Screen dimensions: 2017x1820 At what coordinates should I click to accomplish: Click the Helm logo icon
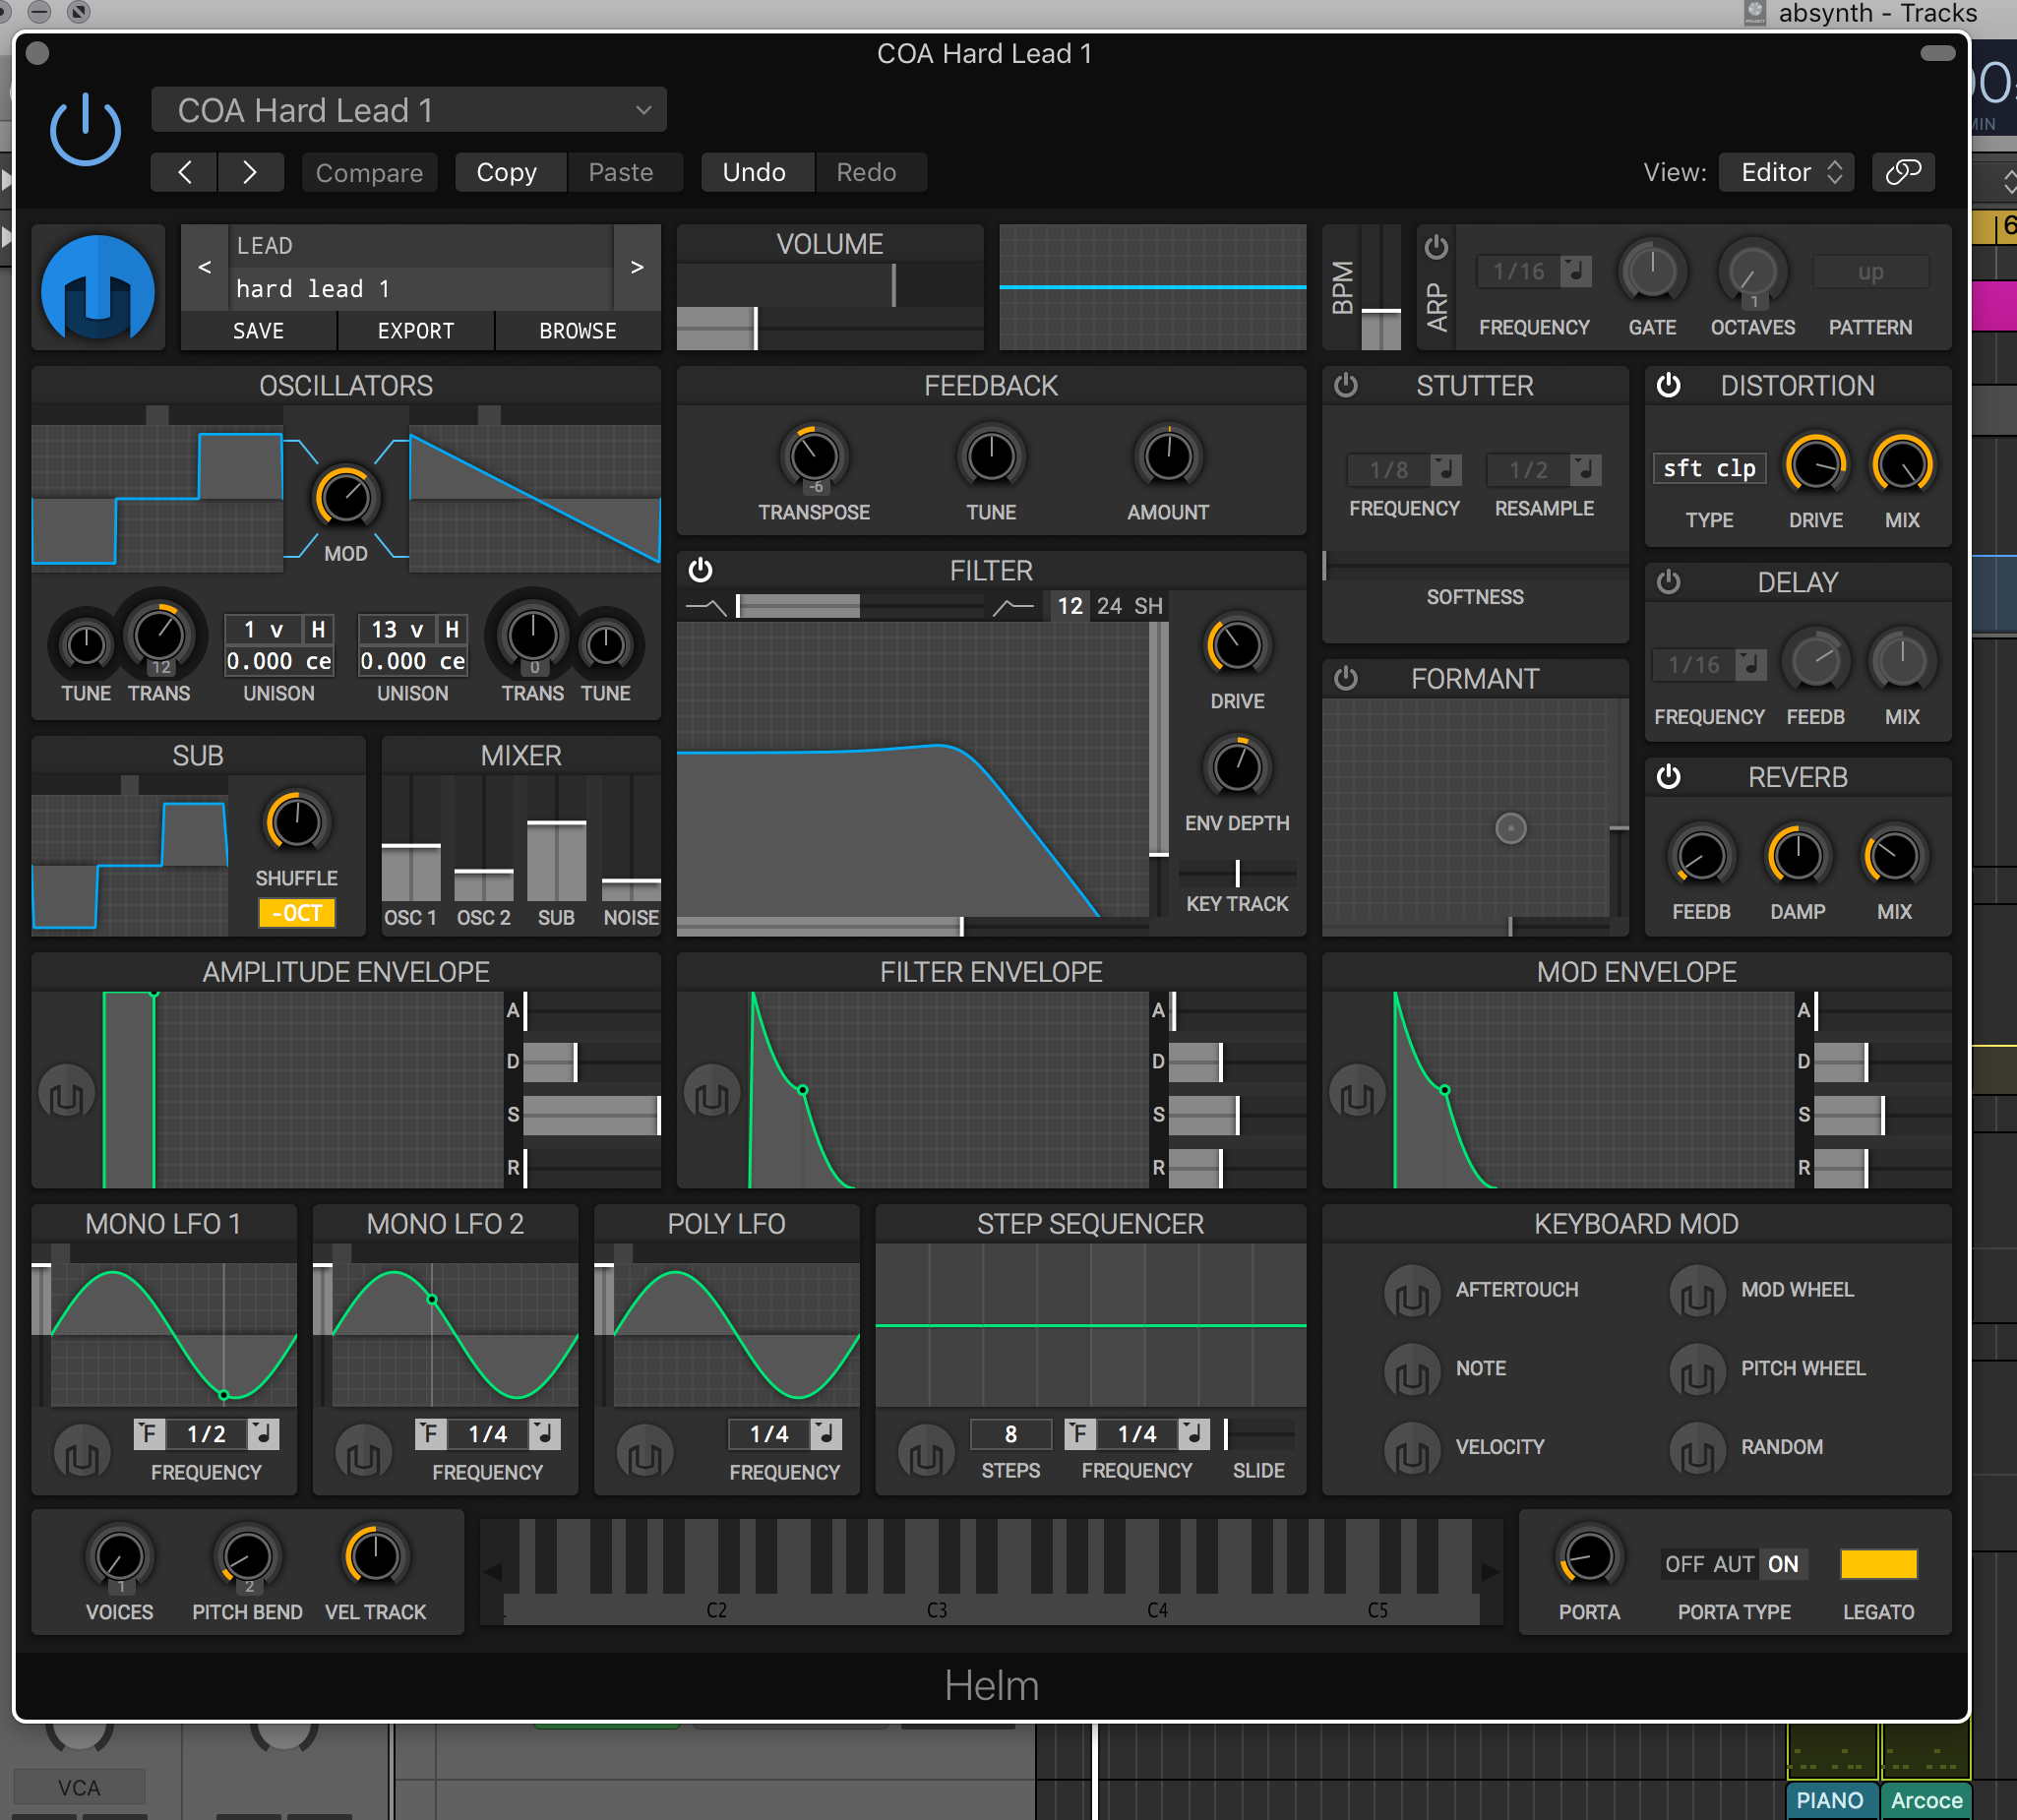click(x=98, y=288)
